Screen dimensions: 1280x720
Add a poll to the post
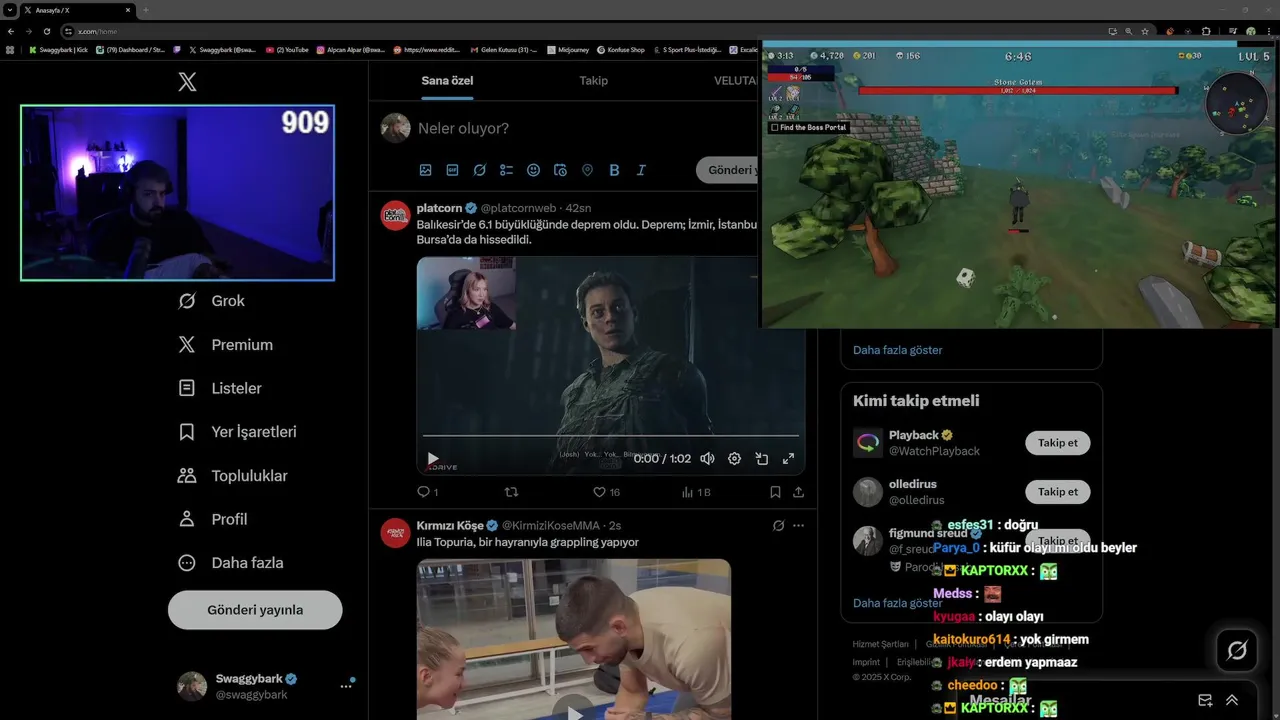coord(507,170)
